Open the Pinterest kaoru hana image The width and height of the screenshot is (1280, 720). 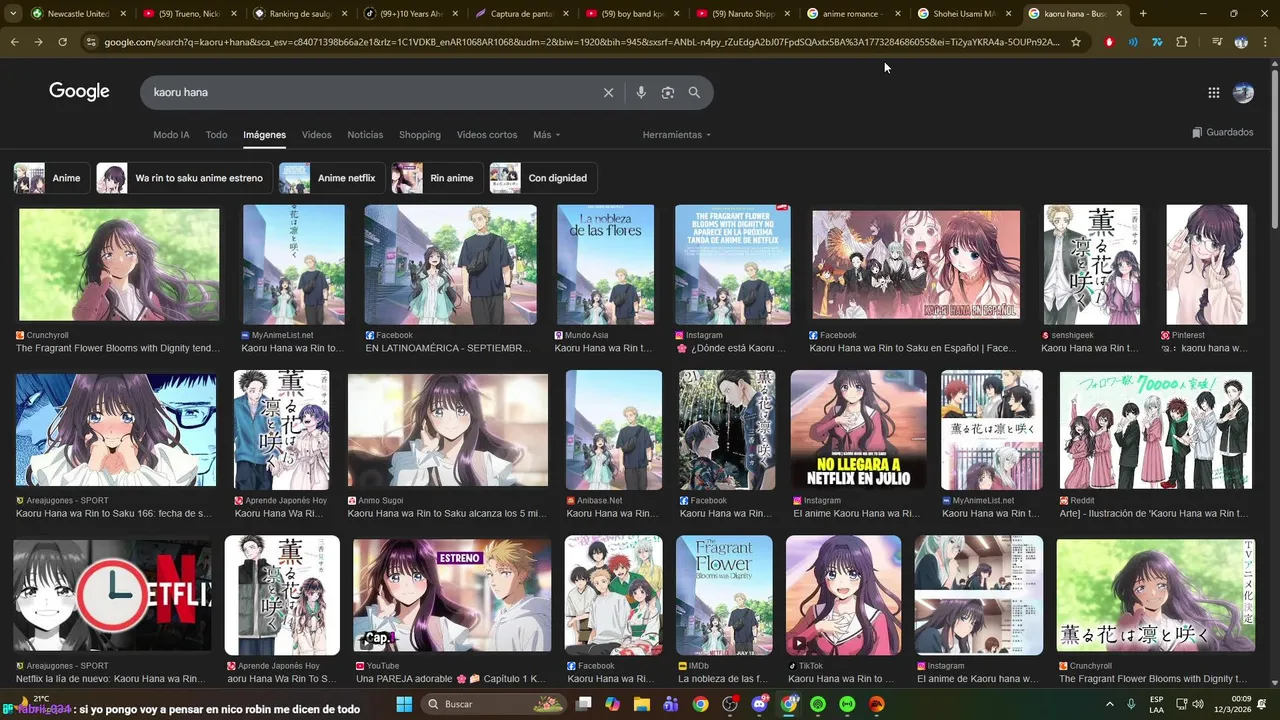[1206, 265]
